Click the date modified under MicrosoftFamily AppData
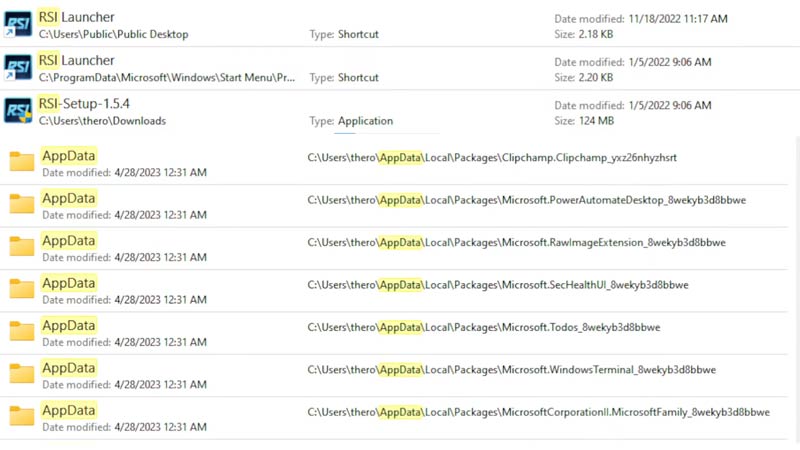This screenshot has width=800, height=450. pyautogui.click(x=124, y=427)
